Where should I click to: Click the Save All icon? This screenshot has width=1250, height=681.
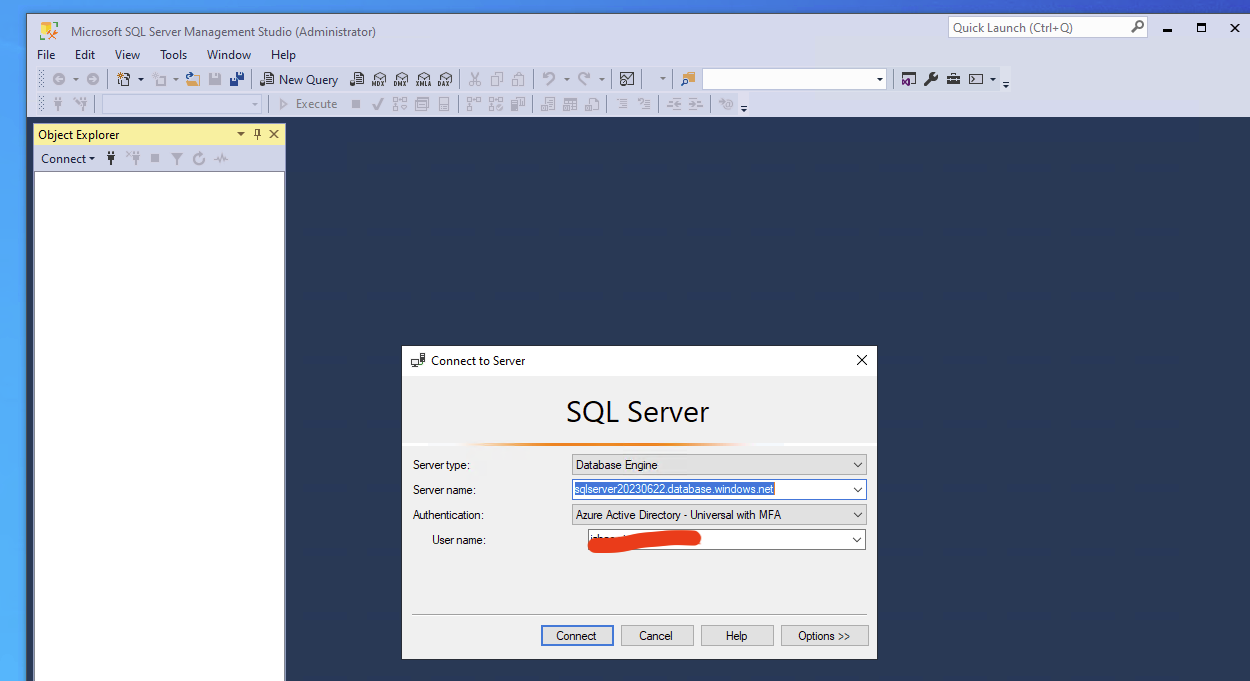pyautogui.click(x=237, y=79)
